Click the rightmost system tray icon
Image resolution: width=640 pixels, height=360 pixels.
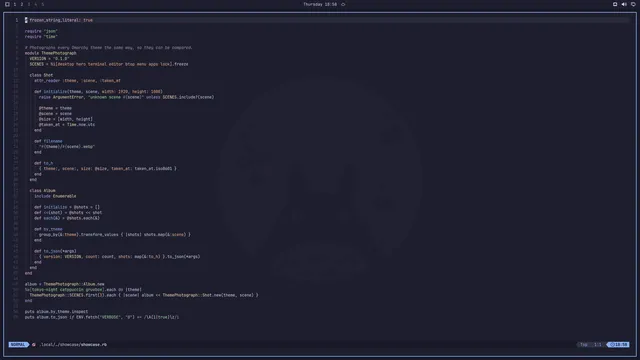pos(633,4)
